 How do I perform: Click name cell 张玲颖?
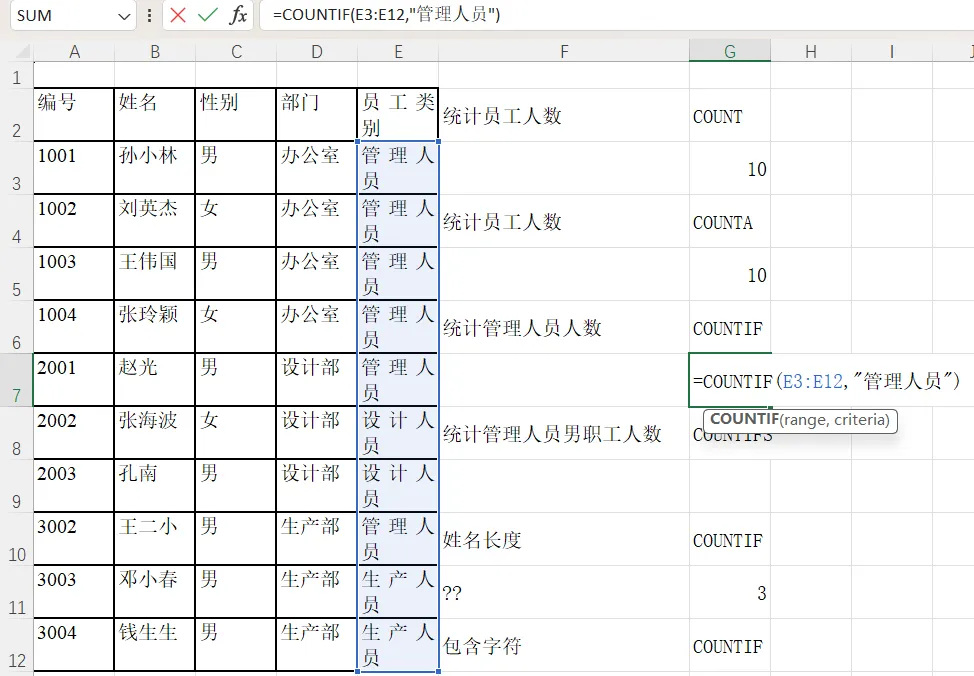pyautogui.click(x=155, y=327)
